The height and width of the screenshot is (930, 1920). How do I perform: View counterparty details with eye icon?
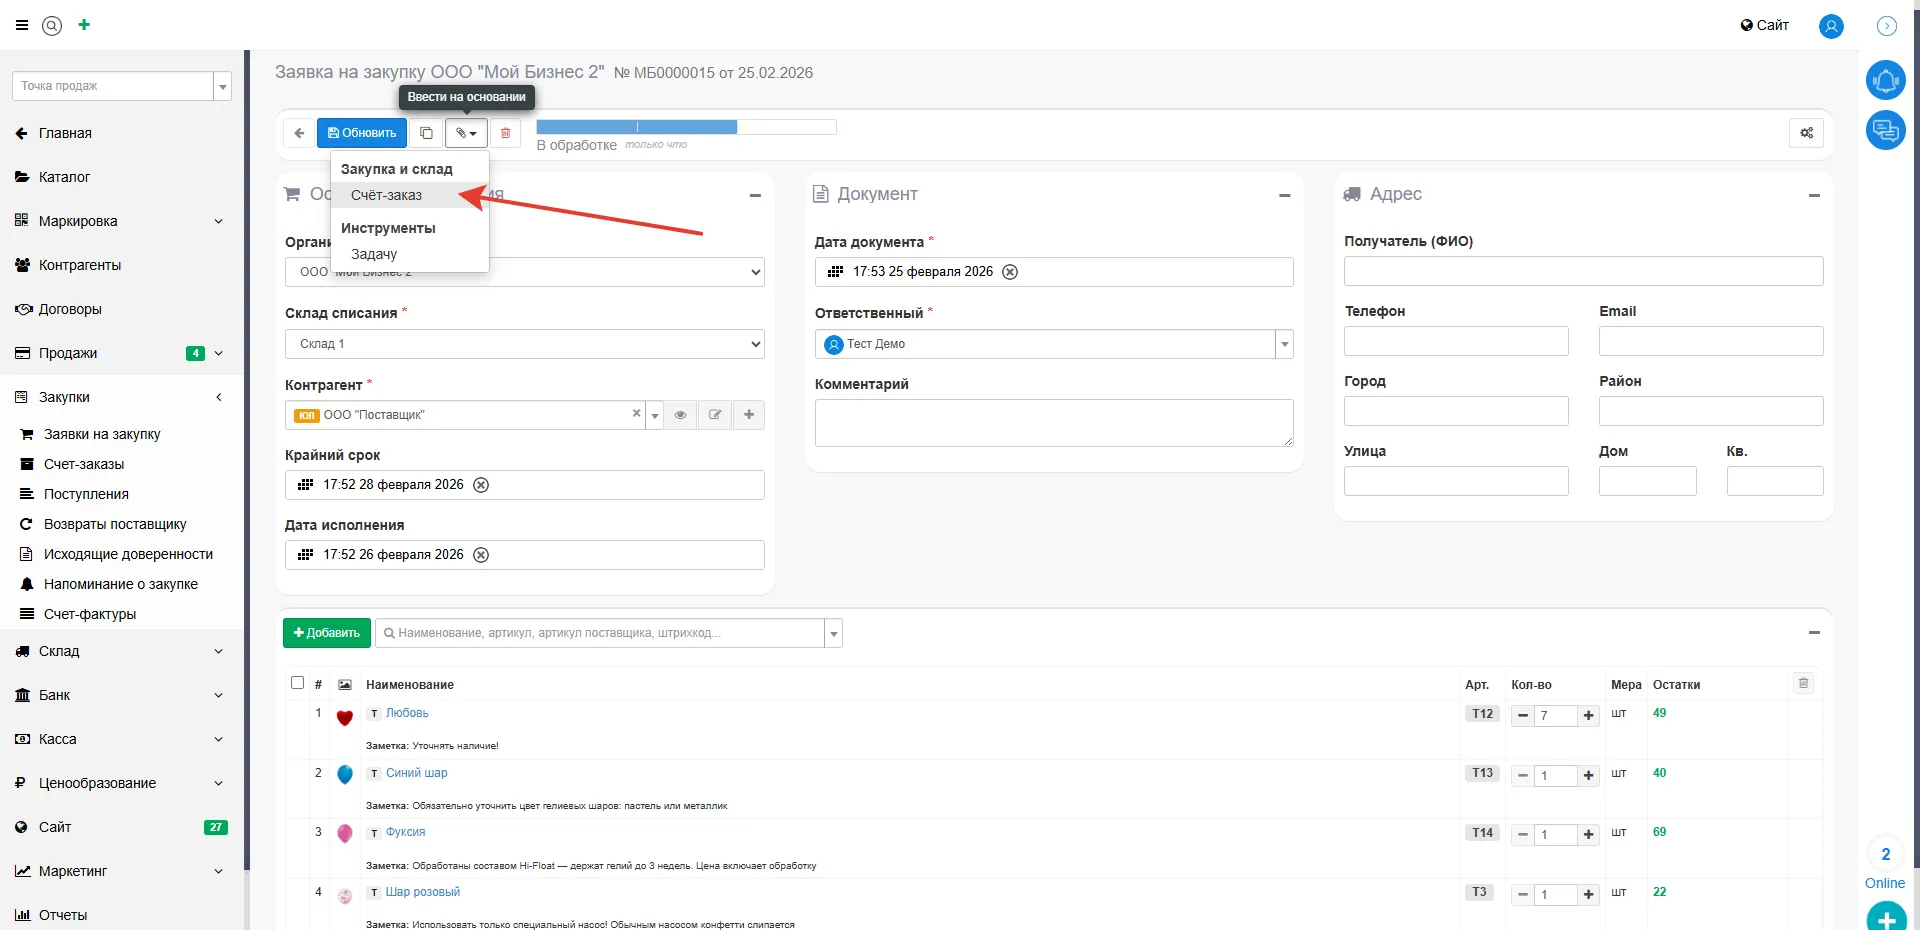click(680, 415)
